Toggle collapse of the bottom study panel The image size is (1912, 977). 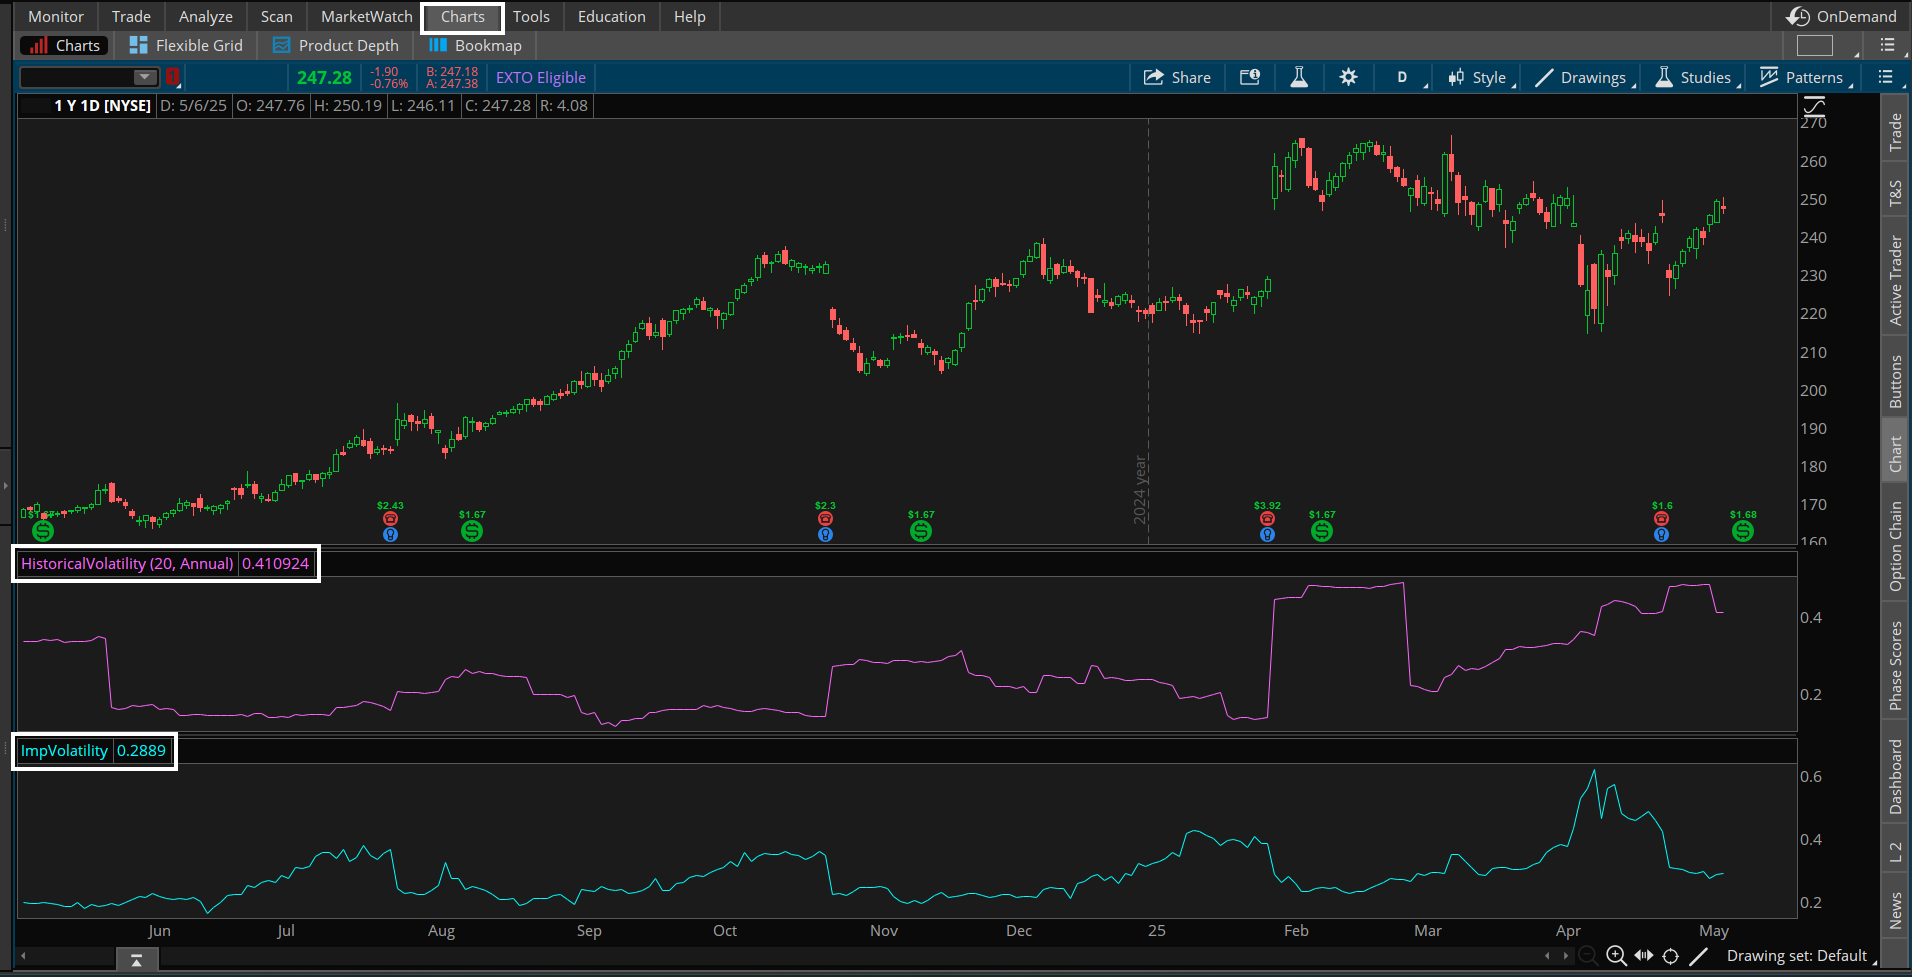[x=136, y=958]
